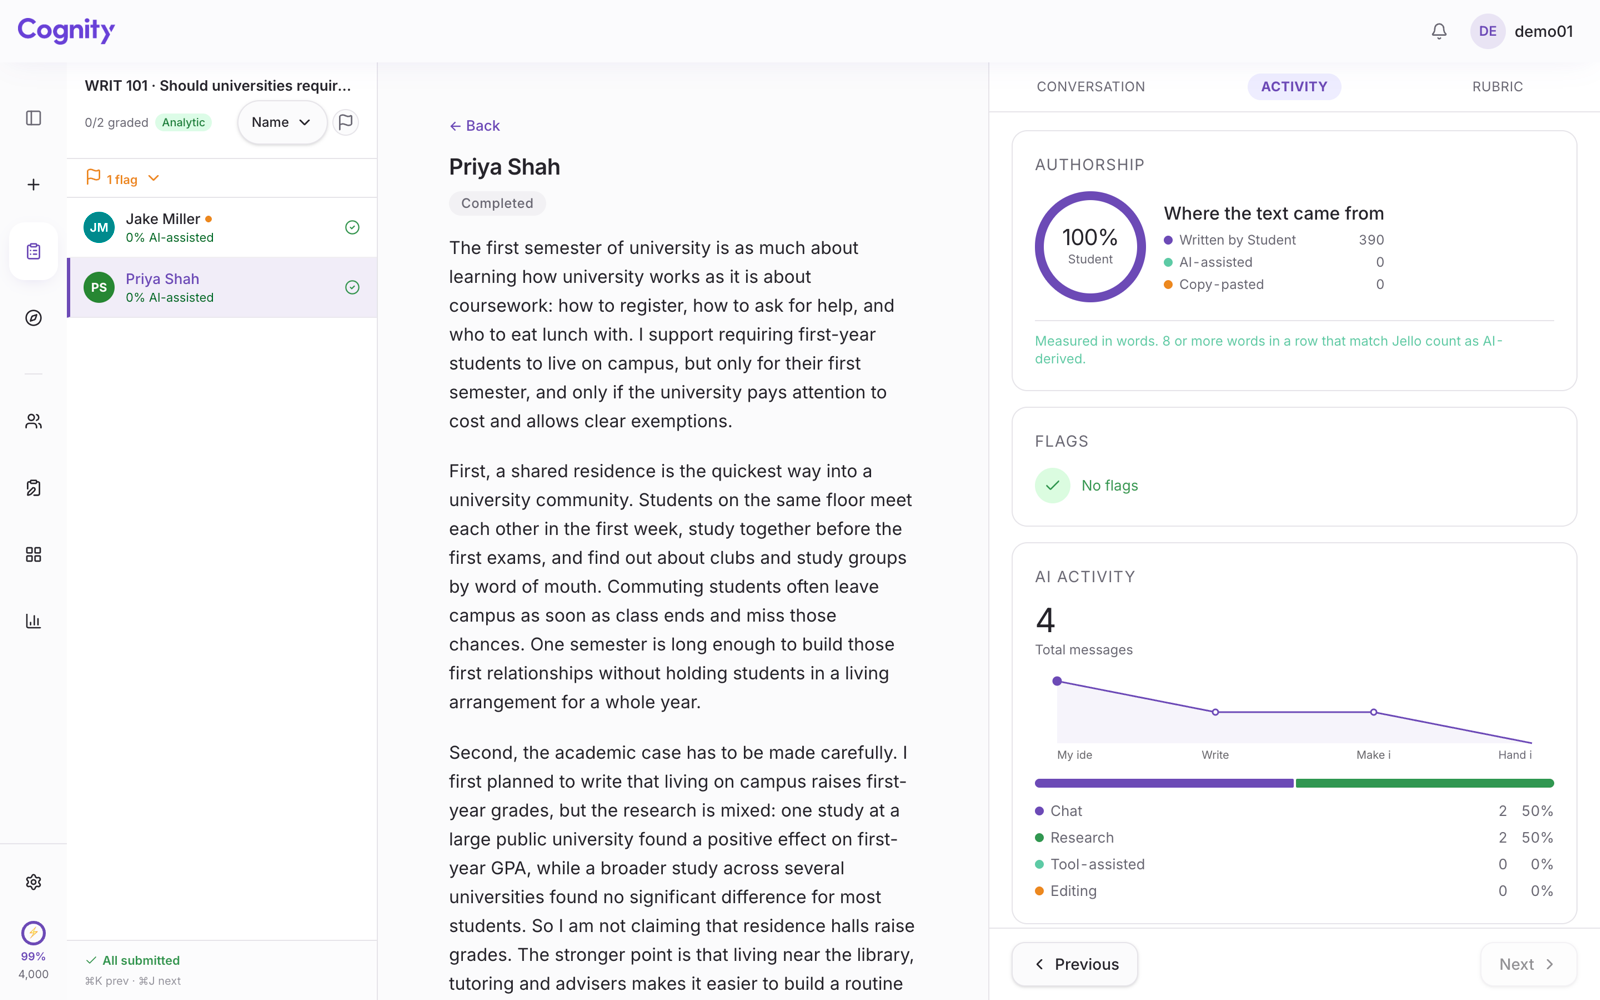
Task: Open the settings gear icon
Action: (33, 882)
